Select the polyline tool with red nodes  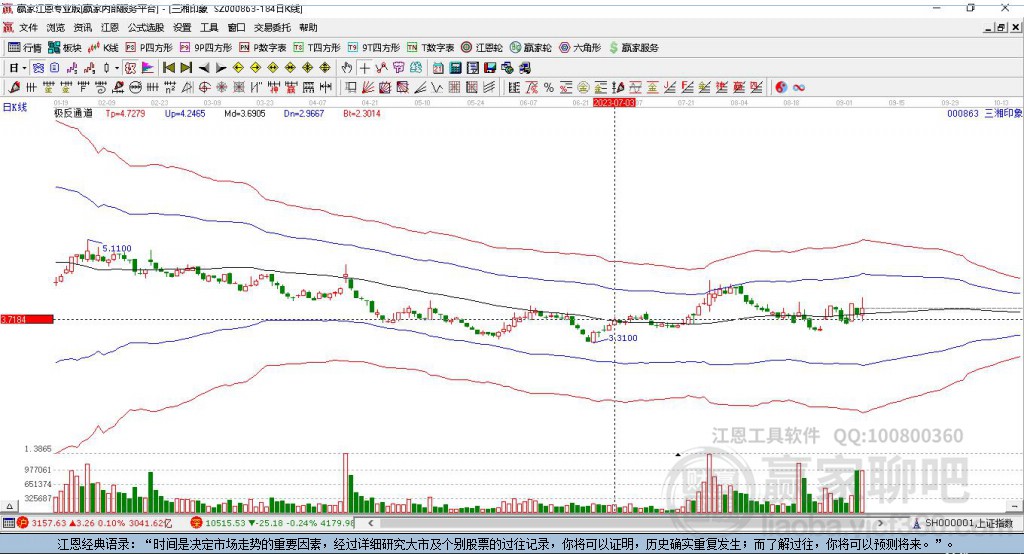click(x=381, y=68)
